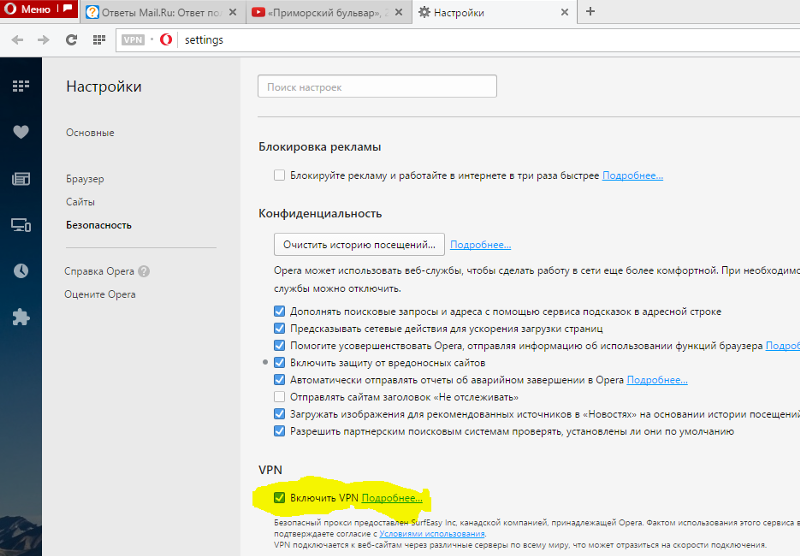This screenshot has height=556, width=800.
Task: Open Speed Dial from the sidebar
Action: coord(21,86)
